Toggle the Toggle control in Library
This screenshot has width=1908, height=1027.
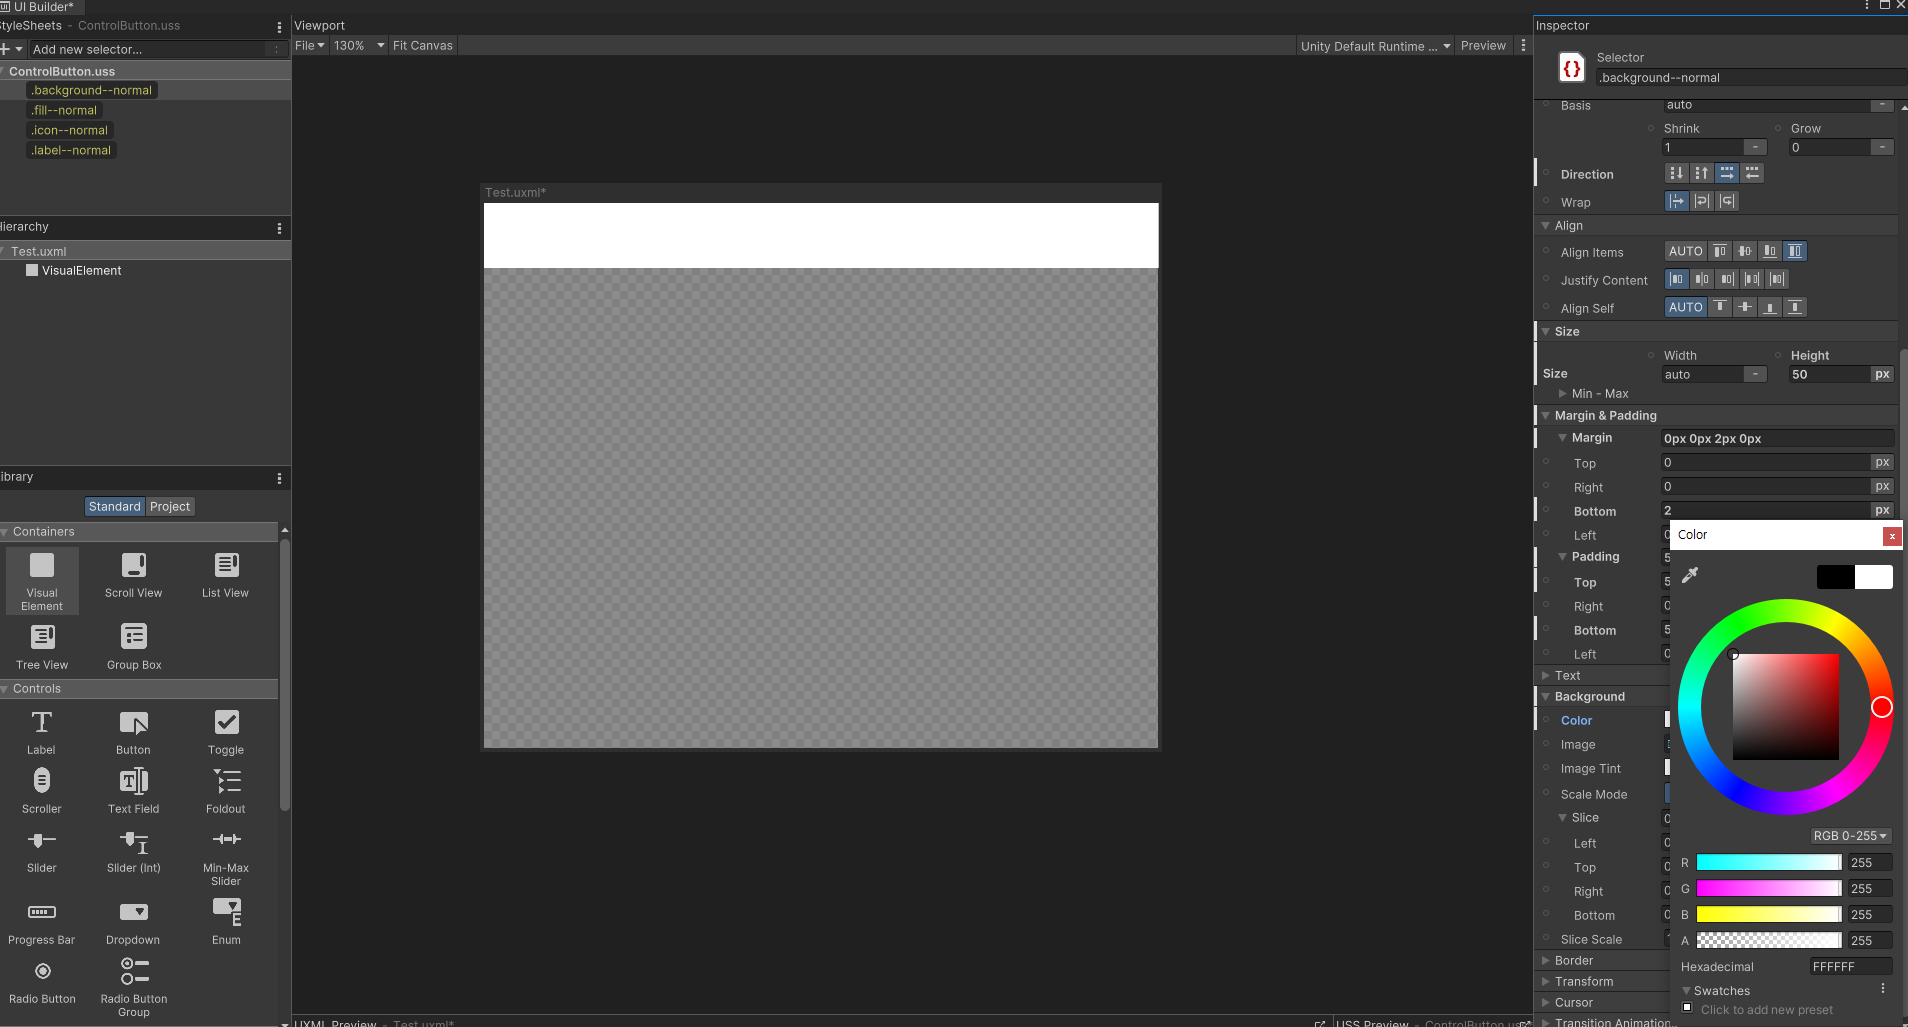pyautogui.click(x=226, y=732)
